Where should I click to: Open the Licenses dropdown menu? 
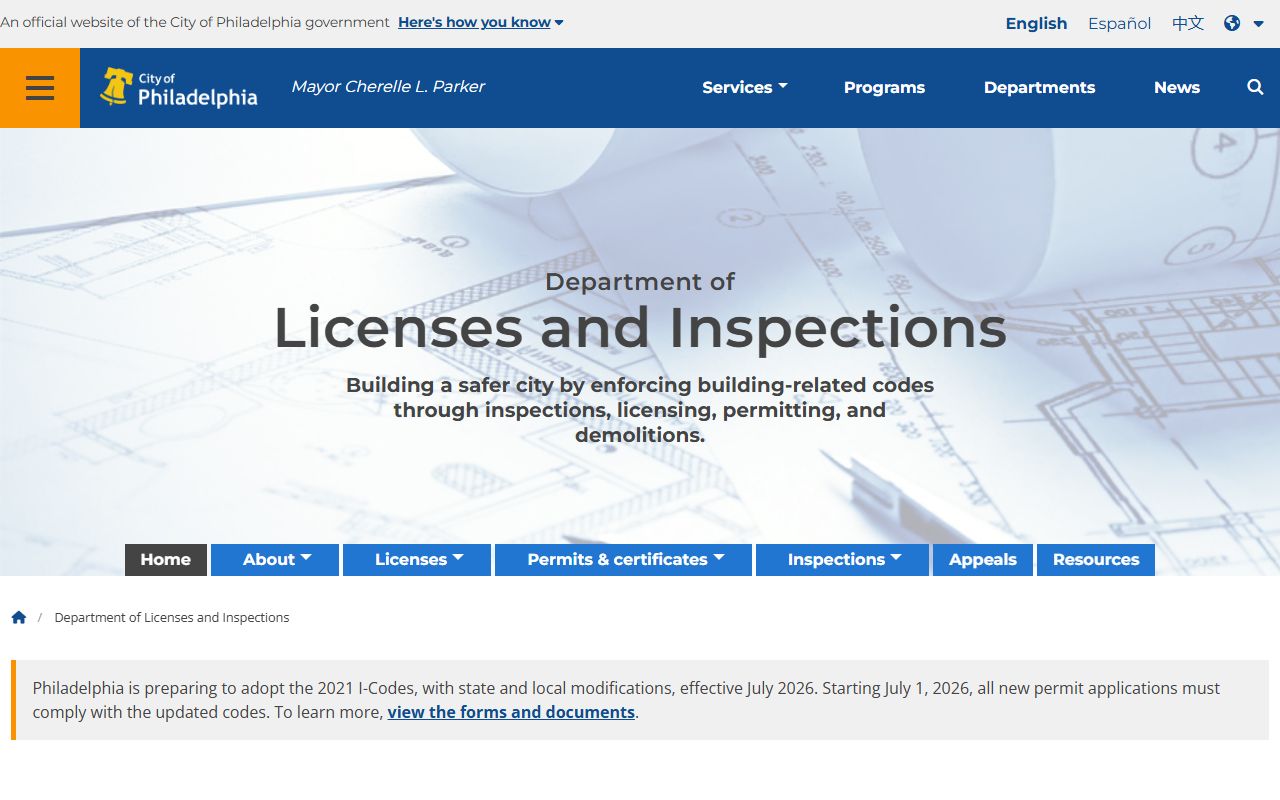(417, 560)
